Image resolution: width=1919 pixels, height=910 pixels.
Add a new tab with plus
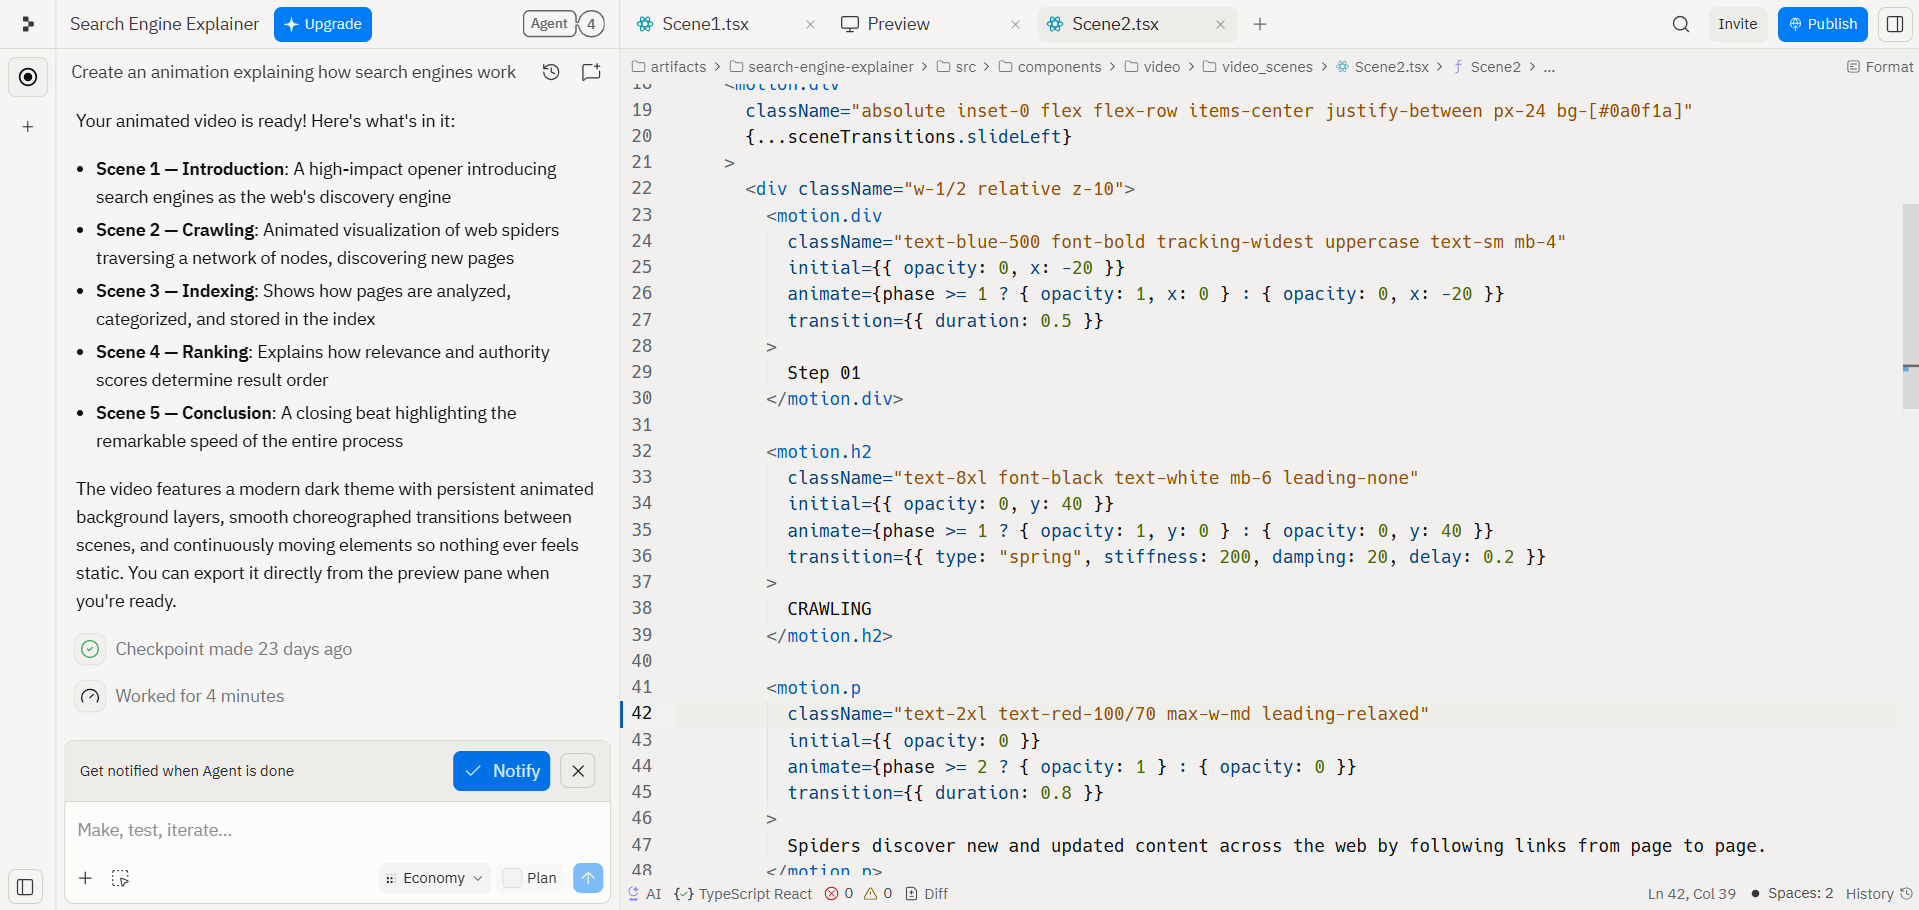pos(1260,24)
